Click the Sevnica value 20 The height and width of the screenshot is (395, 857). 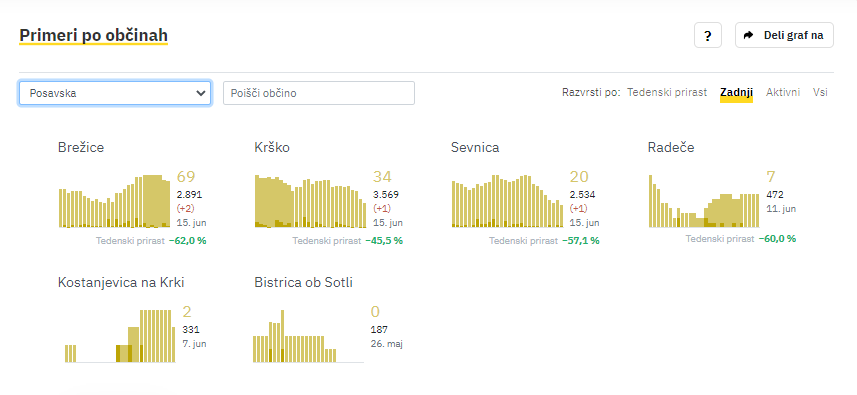pyautogui.click(x=579, y=176)
